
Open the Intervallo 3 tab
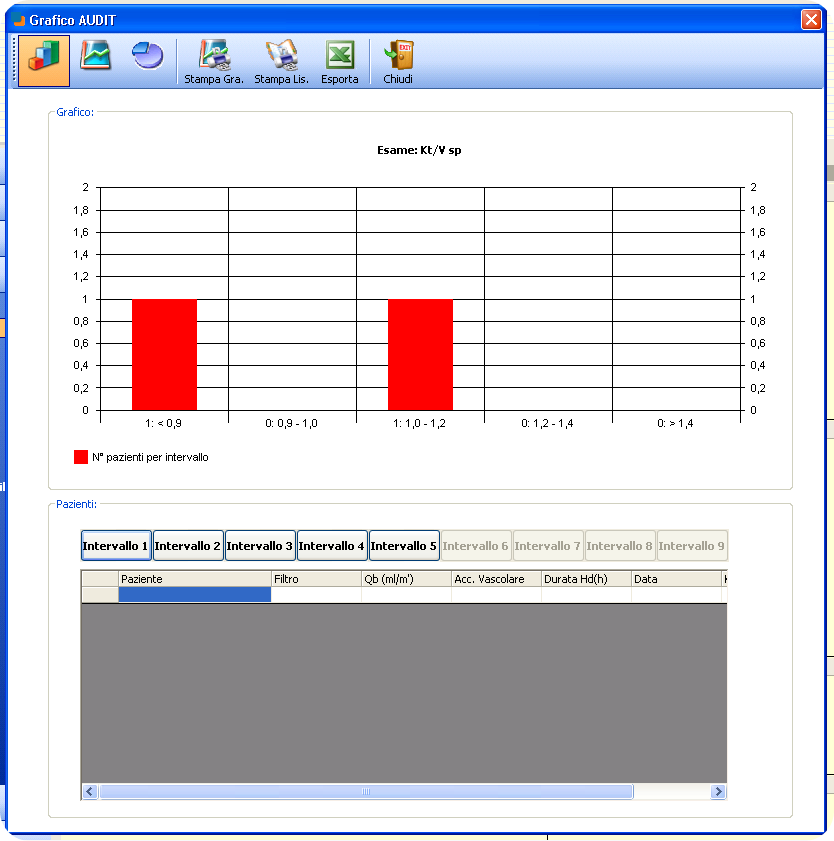pyautogui.click(x=260, y=545)
